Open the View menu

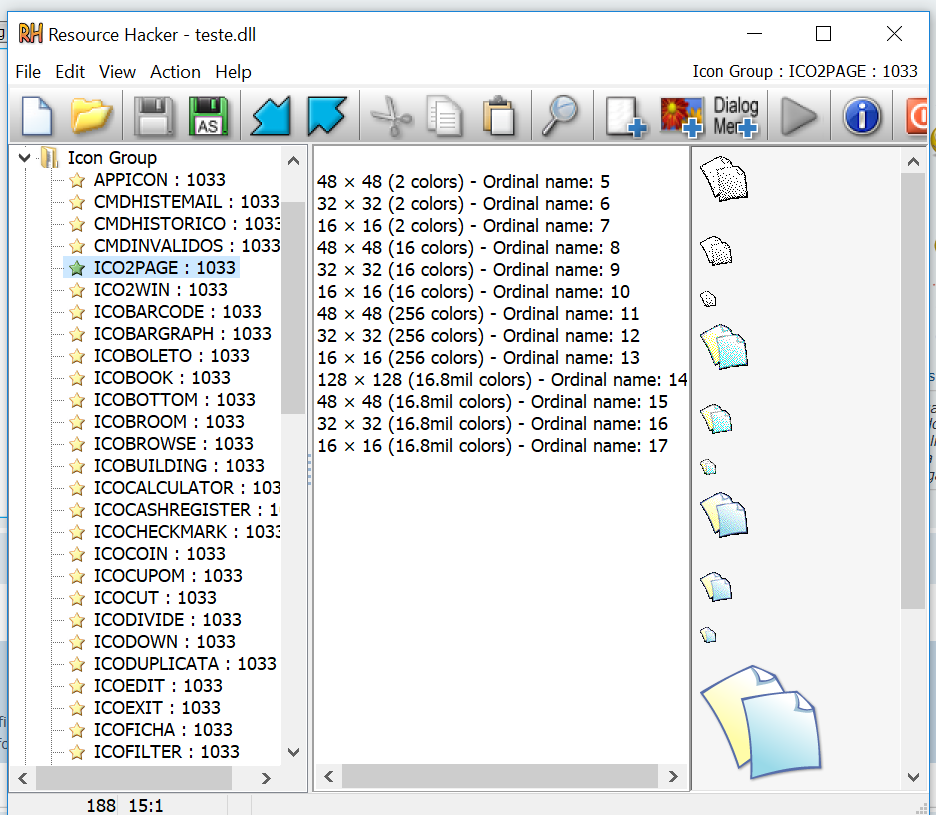click(x=117, y=72)
